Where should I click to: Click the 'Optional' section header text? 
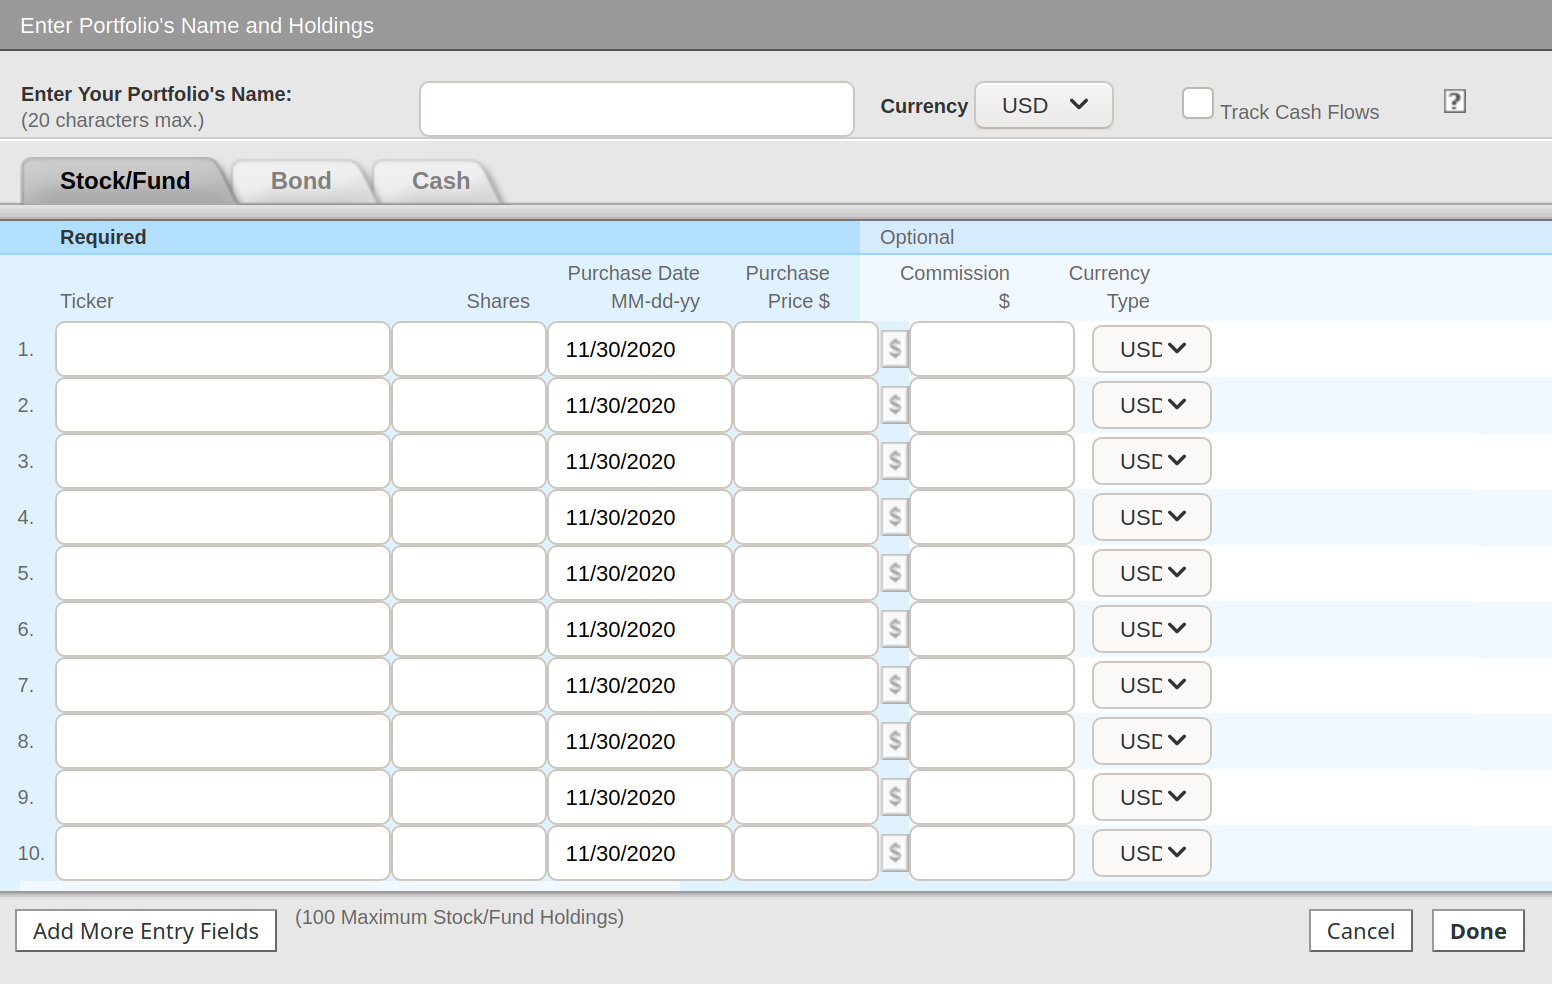[x=917, y=237]
